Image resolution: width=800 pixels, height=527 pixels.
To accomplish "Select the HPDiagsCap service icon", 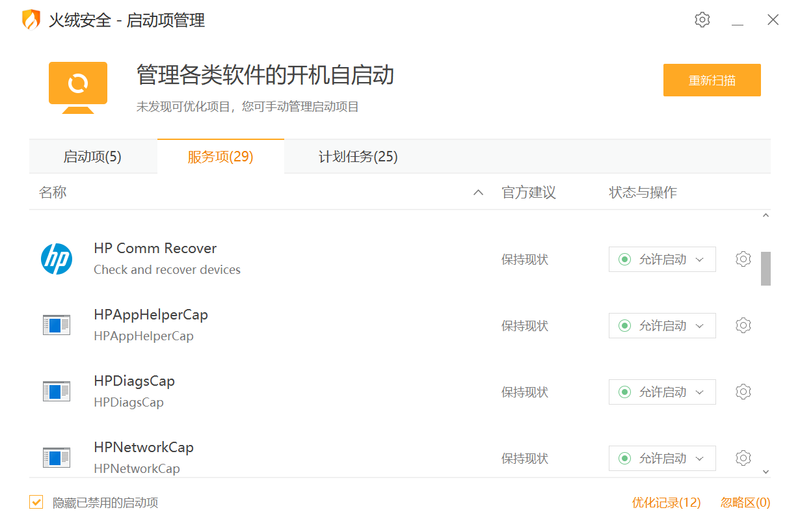I will pos(57,392).
